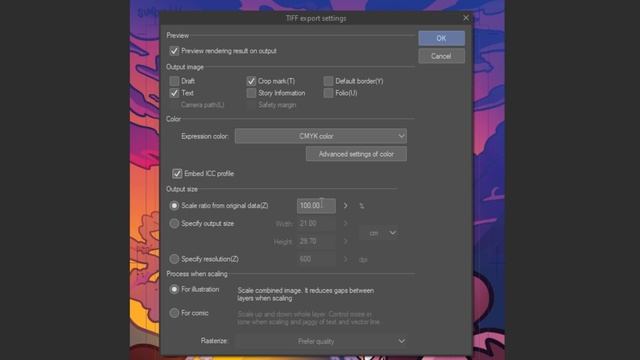This screenshot has width=640, height=360.
Task: Cancel the TIFF export dialog
Action: (x=441, y=56)
